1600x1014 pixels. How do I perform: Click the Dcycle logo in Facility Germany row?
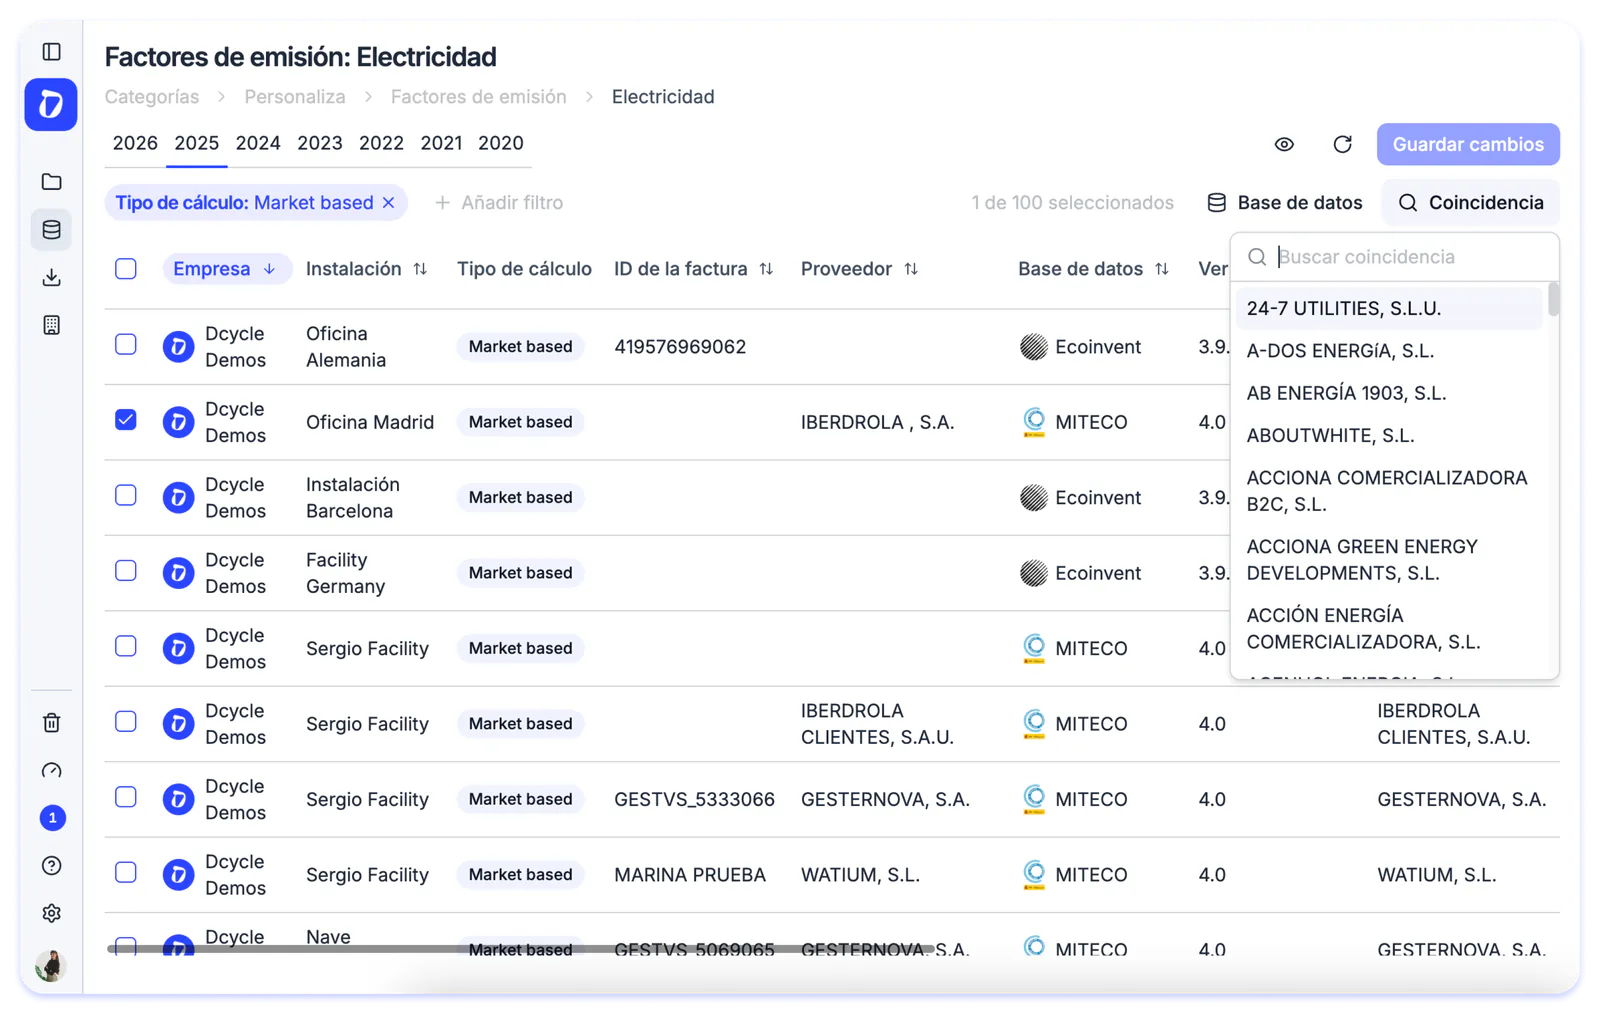click(x=178, y=573)
